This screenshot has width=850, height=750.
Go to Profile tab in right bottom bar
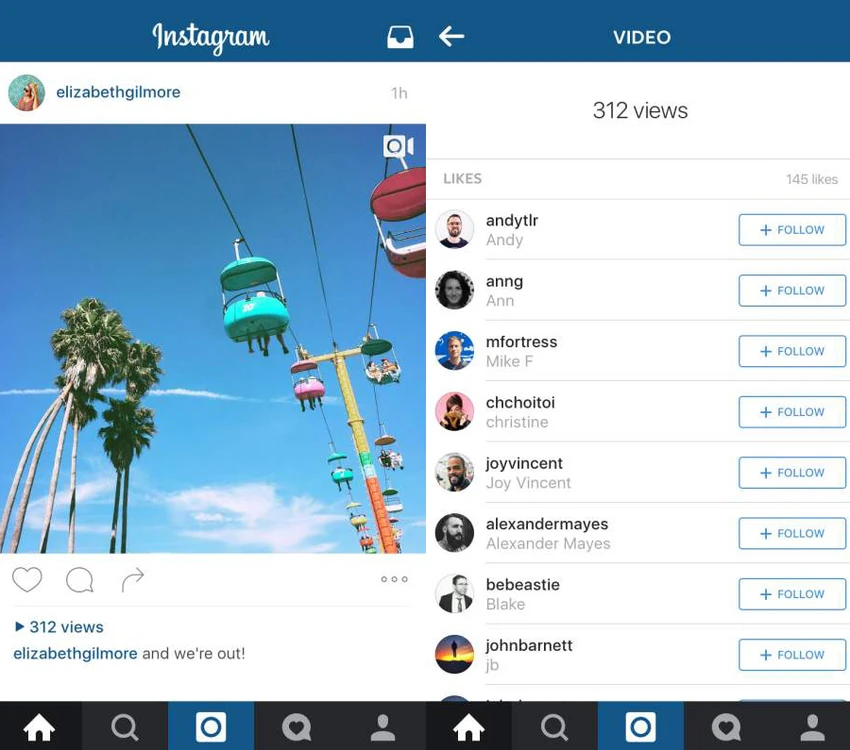(813, 726)
